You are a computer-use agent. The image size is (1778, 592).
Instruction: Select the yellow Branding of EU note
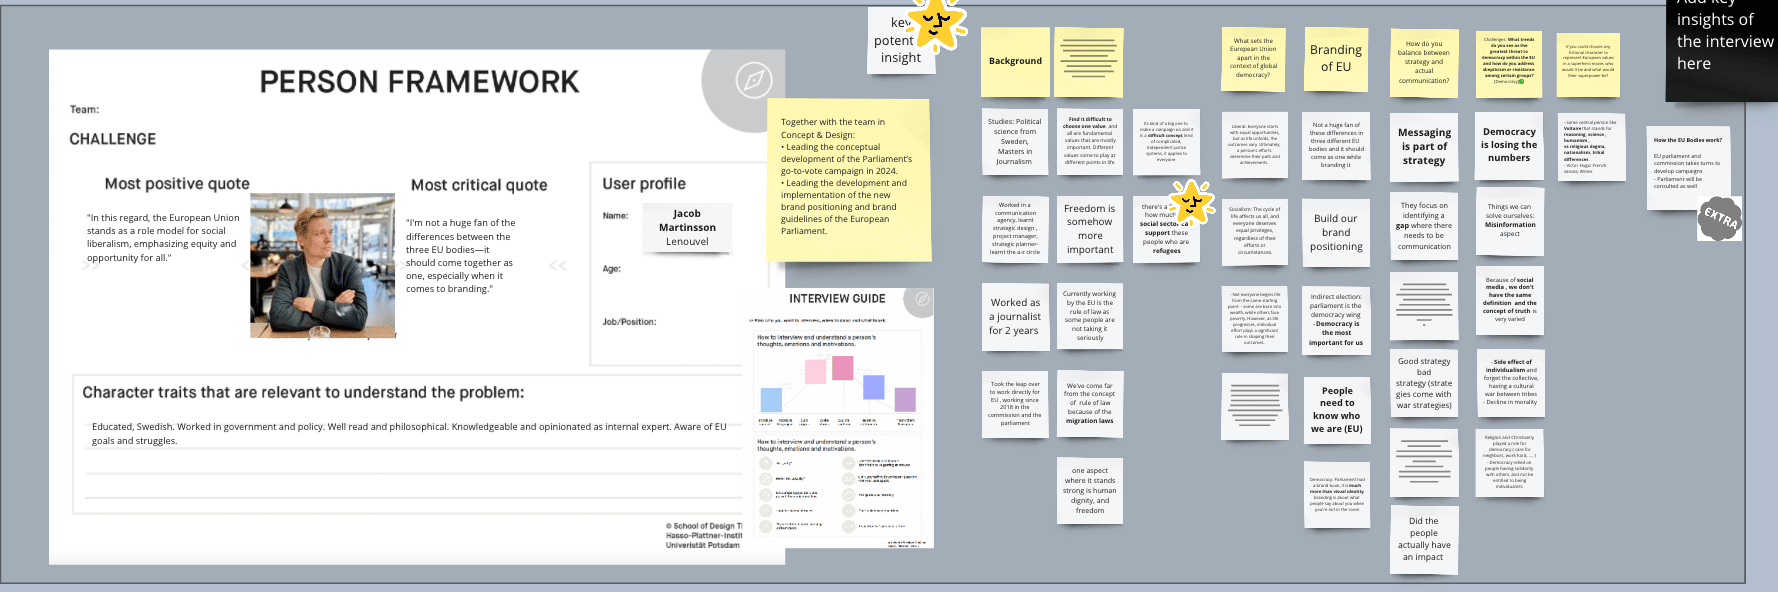pos(1335,59)
